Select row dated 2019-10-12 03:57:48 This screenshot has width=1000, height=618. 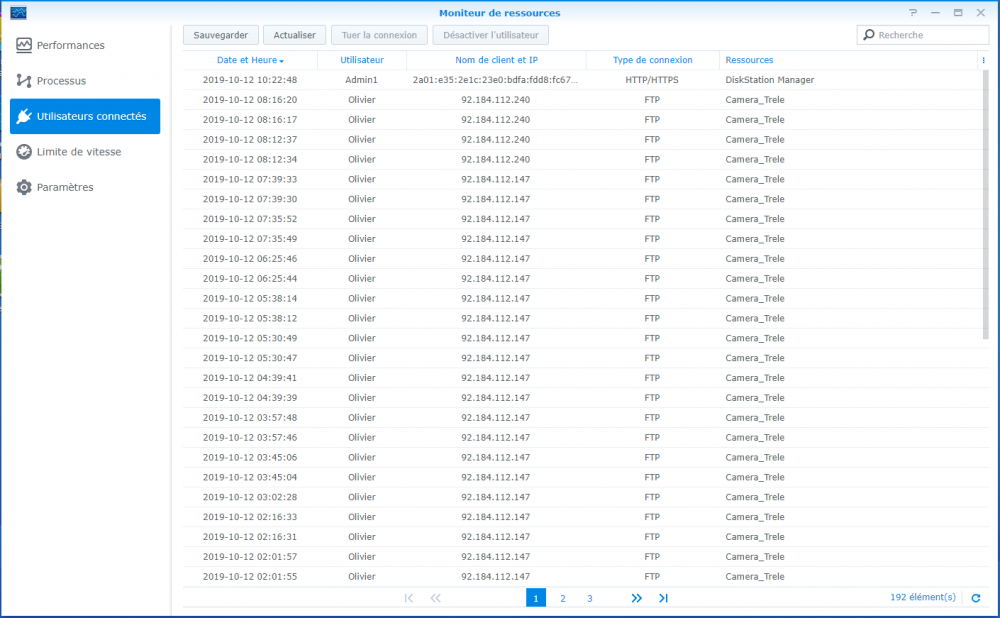pyautogui.click(x=582, y=417)
